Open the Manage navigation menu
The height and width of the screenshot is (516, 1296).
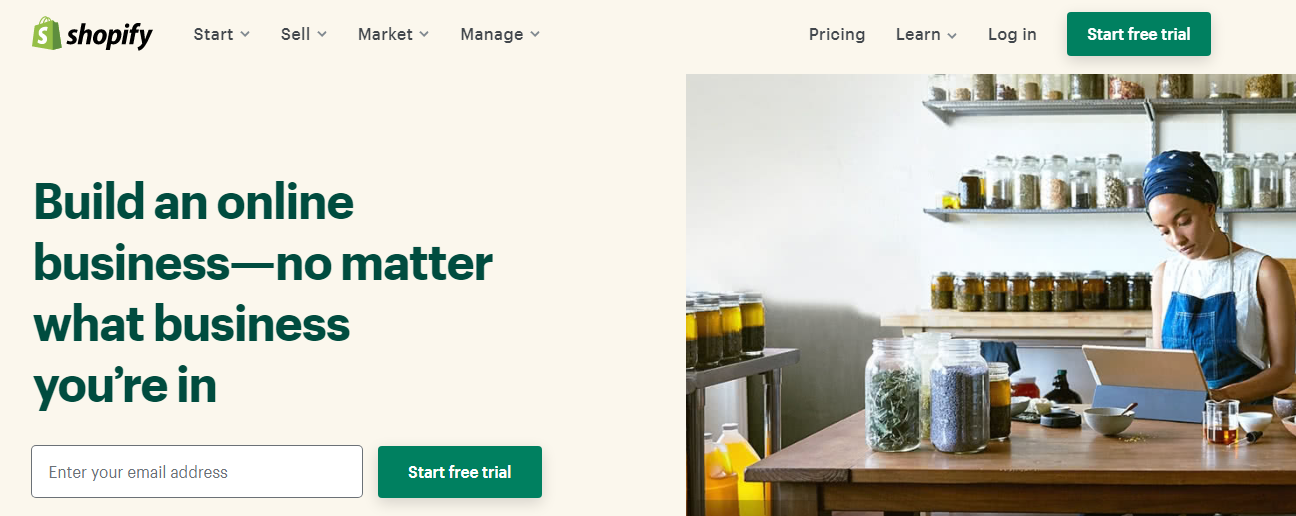500,34
